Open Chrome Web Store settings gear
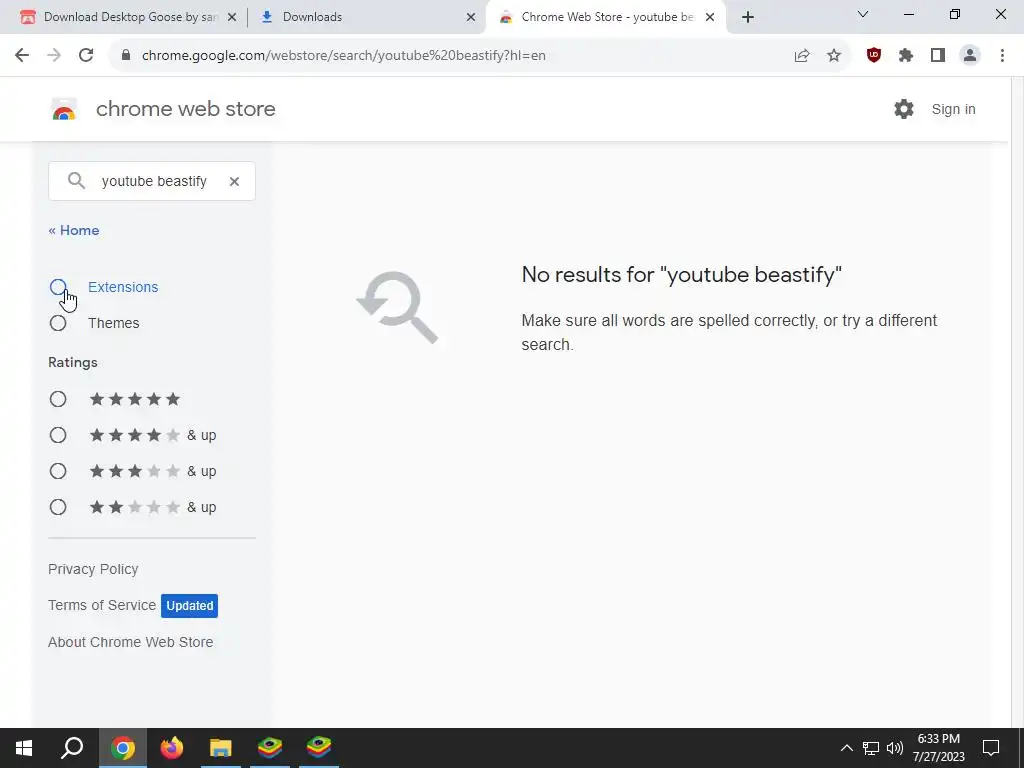Screen dimensions: 1024x768 pos(904,109)
